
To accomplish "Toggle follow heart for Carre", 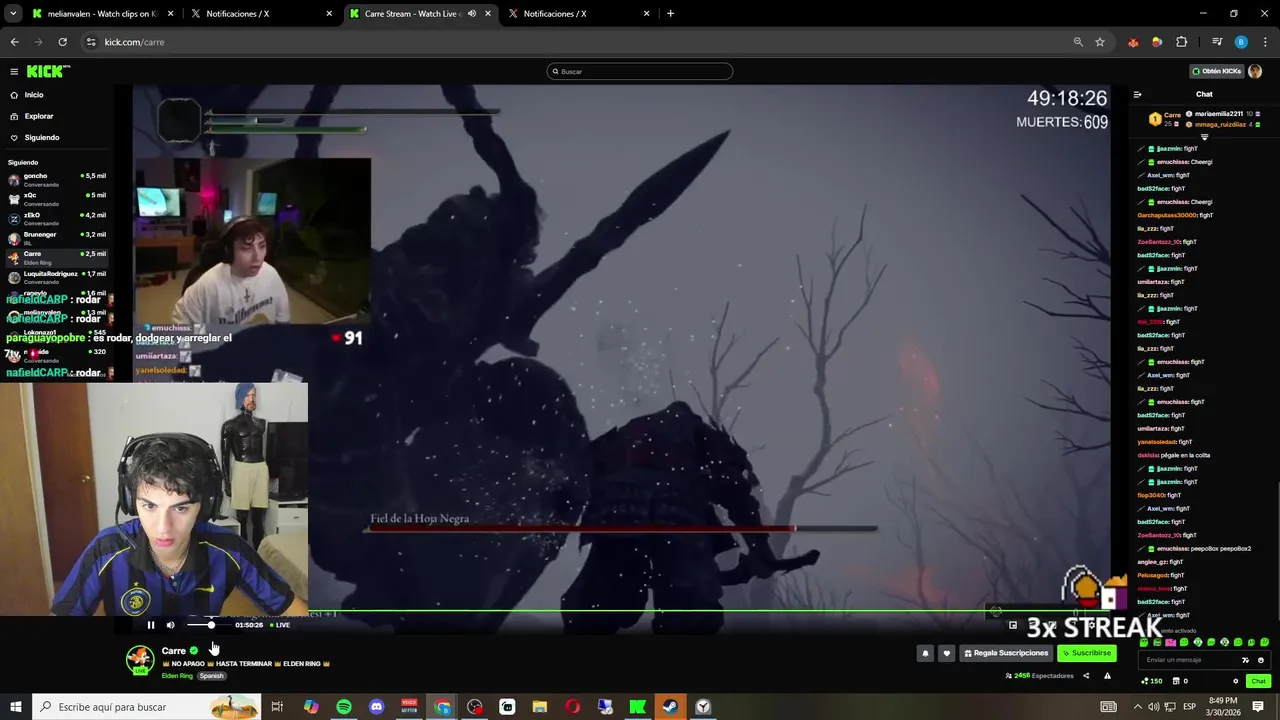I will [x=946, y=653].
